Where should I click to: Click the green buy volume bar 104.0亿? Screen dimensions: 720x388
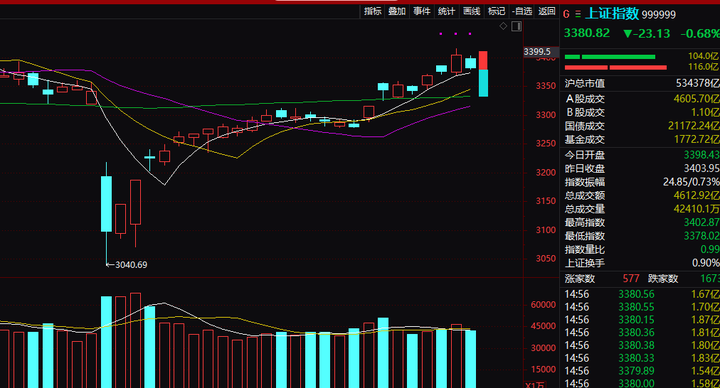pyautogui.click(x=610, y=56)
